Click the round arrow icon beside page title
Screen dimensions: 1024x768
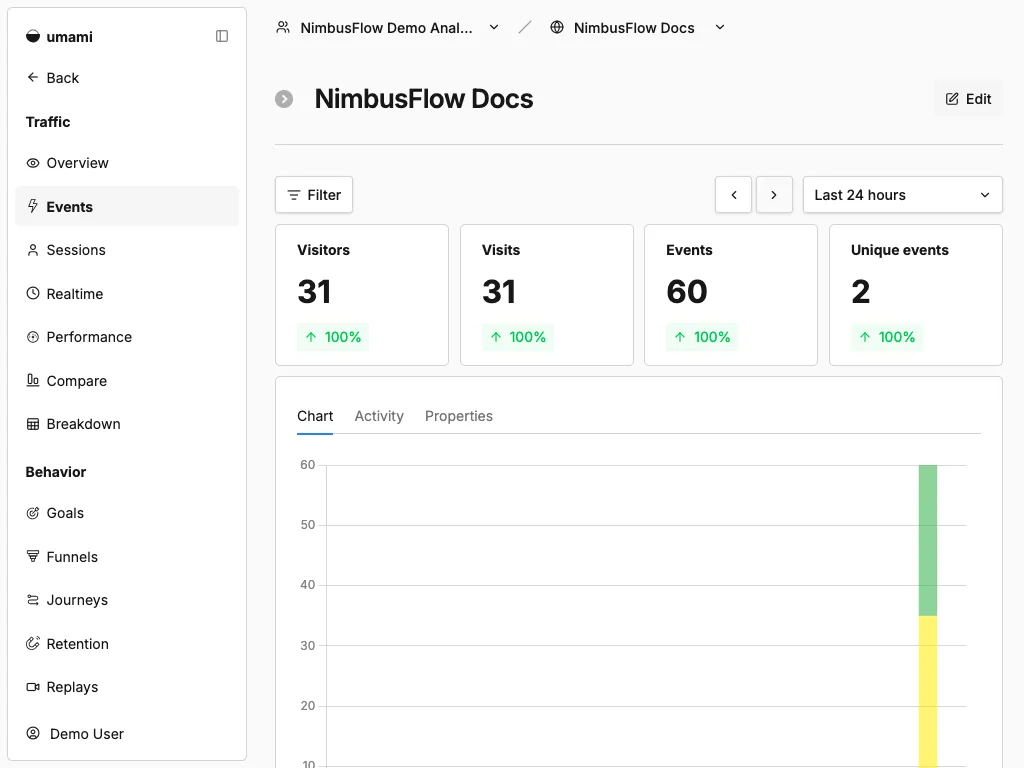tap(284, 99)
